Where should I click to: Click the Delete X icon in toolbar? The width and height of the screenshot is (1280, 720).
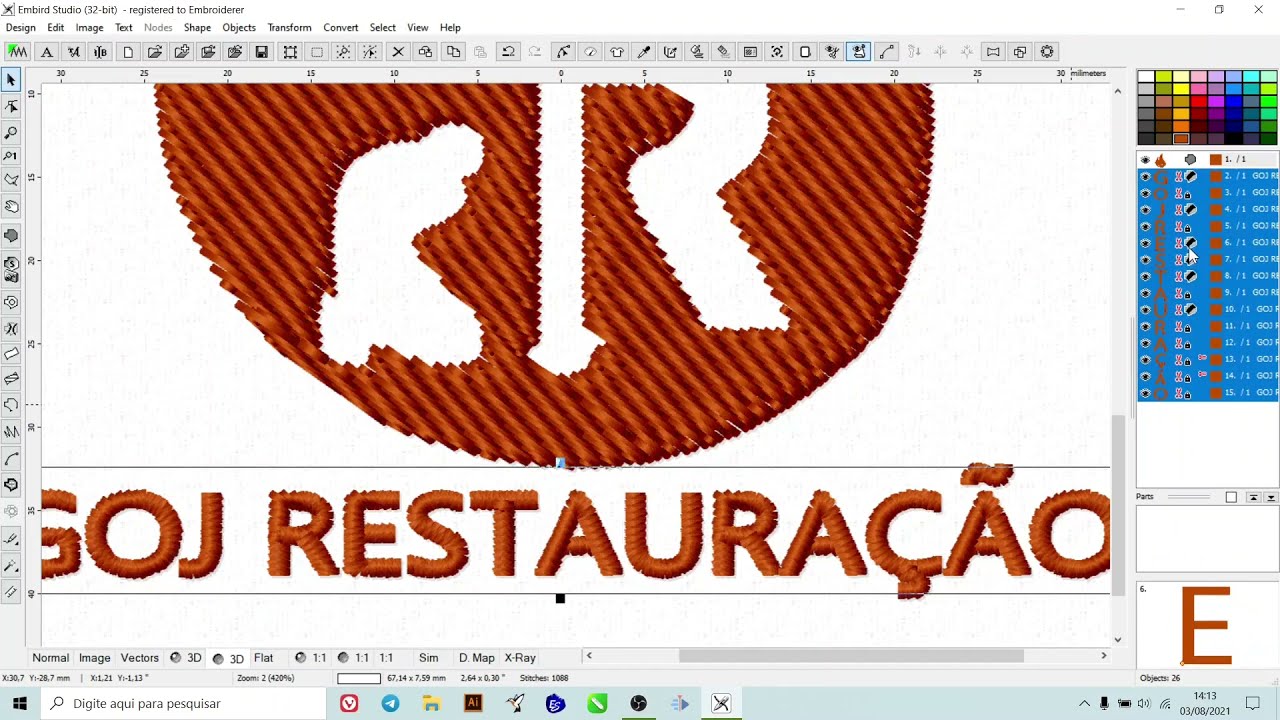click(x=398, y=52)
